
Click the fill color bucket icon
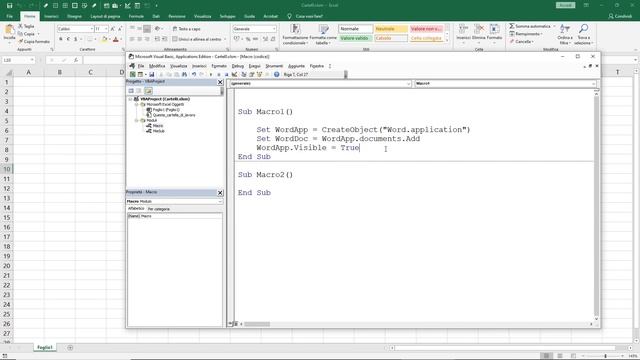[x=104, y=39]
